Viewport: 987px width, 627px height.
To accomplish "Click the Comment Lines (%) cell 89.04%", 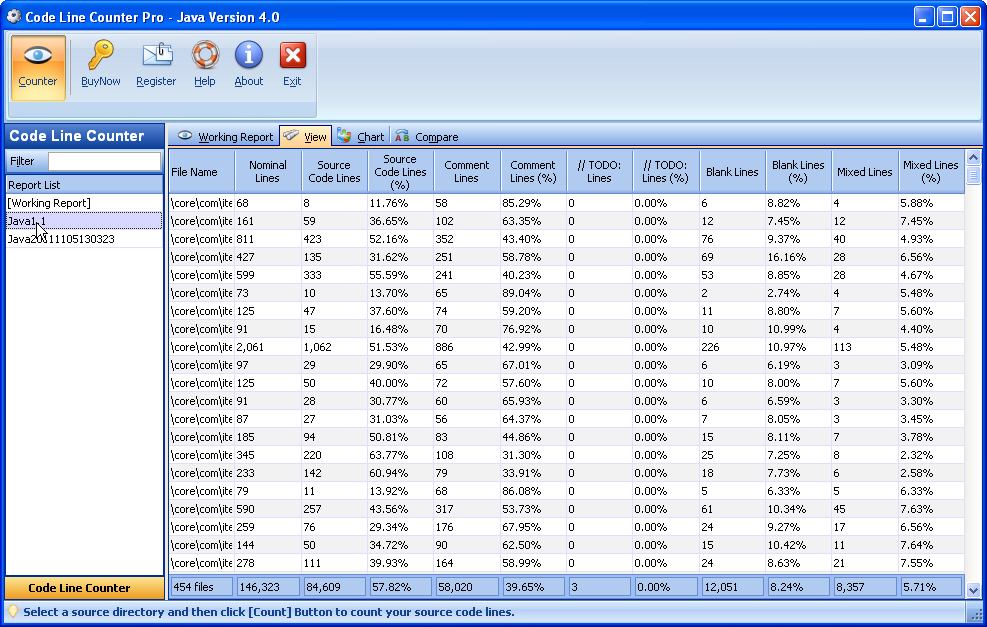I will (533, 293).
